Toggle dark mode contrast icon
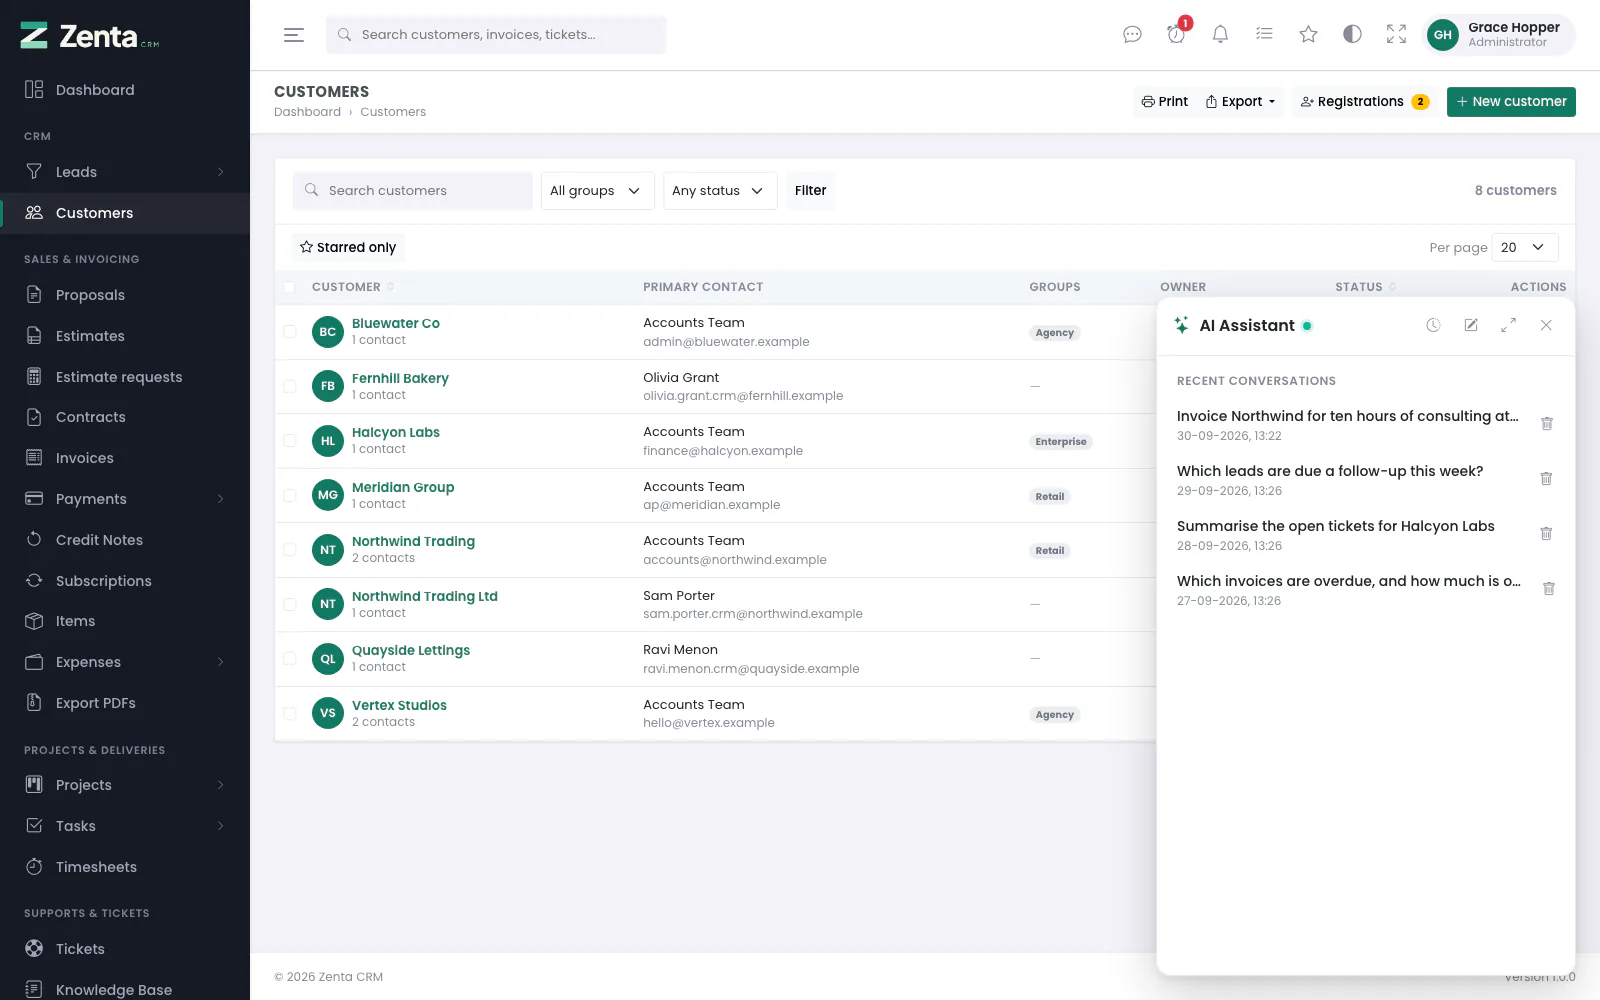The height and width of the screenshot is (1000, 1600). pos(1352,35)
